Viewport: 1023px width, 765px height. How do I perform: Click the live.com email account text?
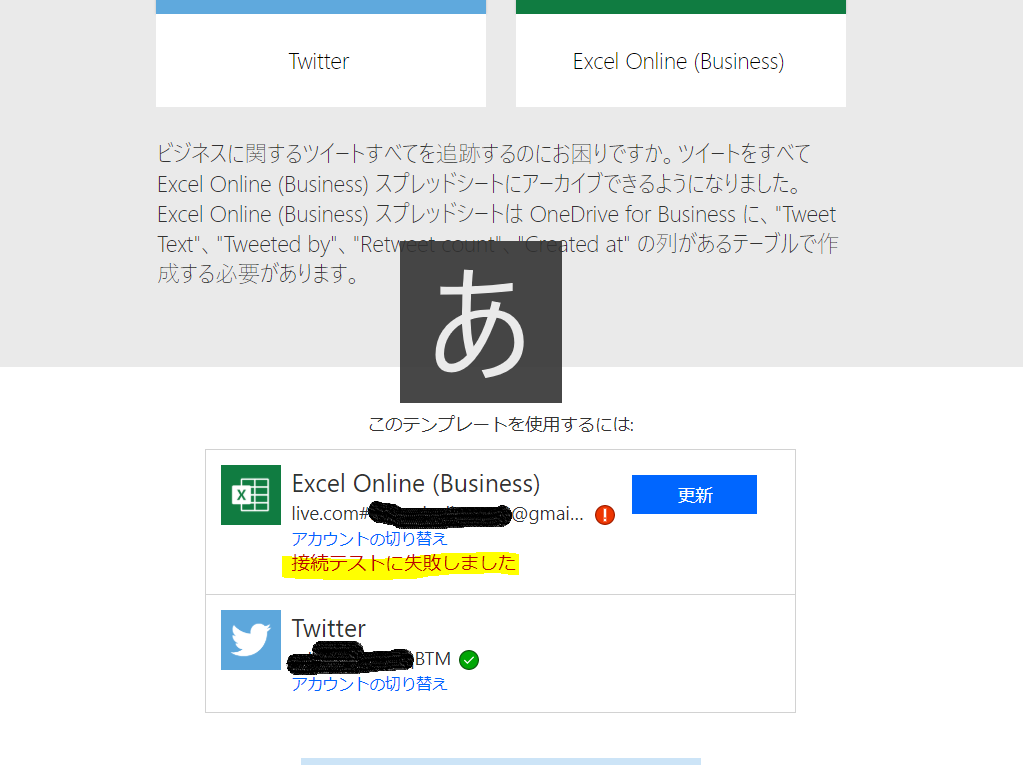pos(437,514)
